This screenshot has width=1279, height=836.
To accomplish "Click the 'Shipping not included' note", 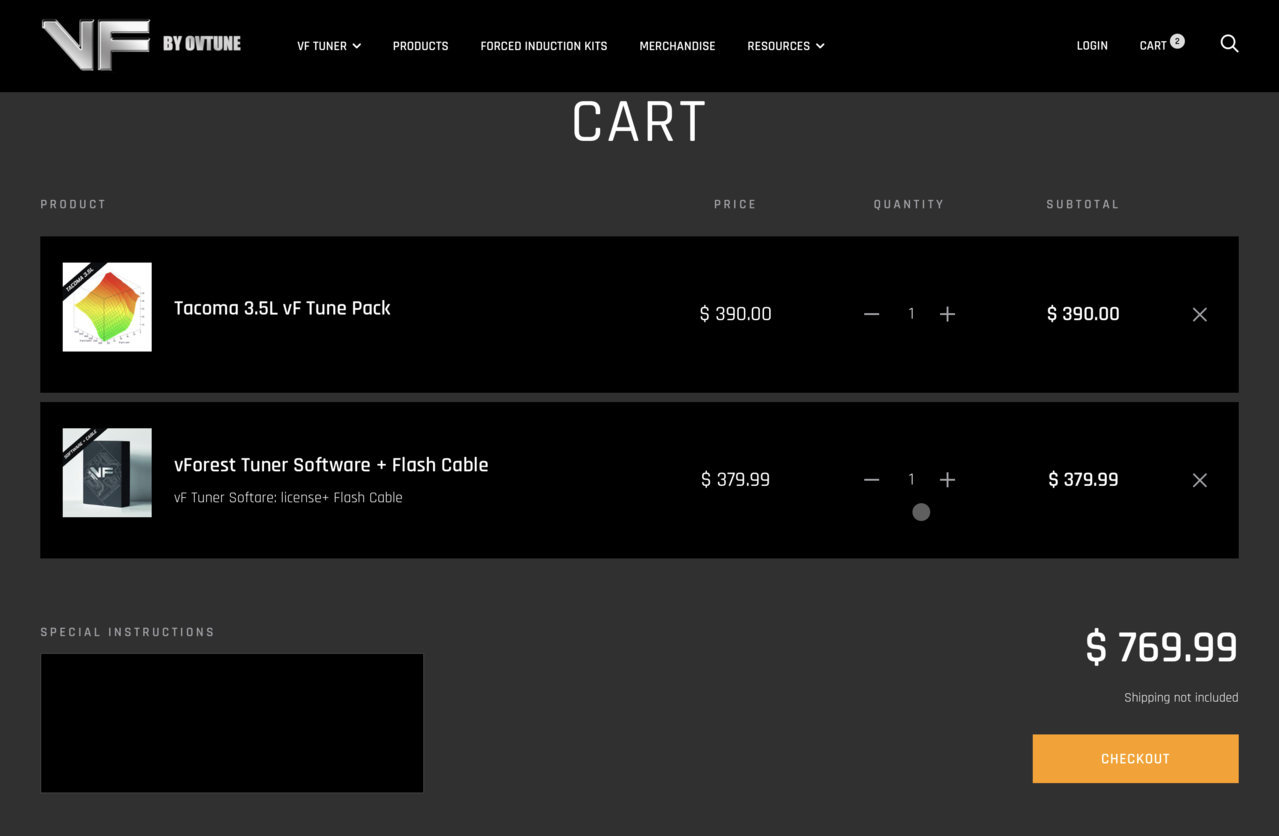I will click(1181, 698).
